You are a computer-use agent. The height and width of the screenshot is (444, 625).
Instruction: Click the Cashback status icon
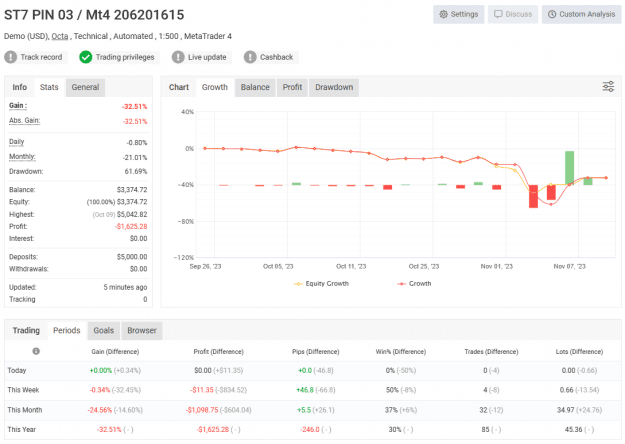coord(250,57)
